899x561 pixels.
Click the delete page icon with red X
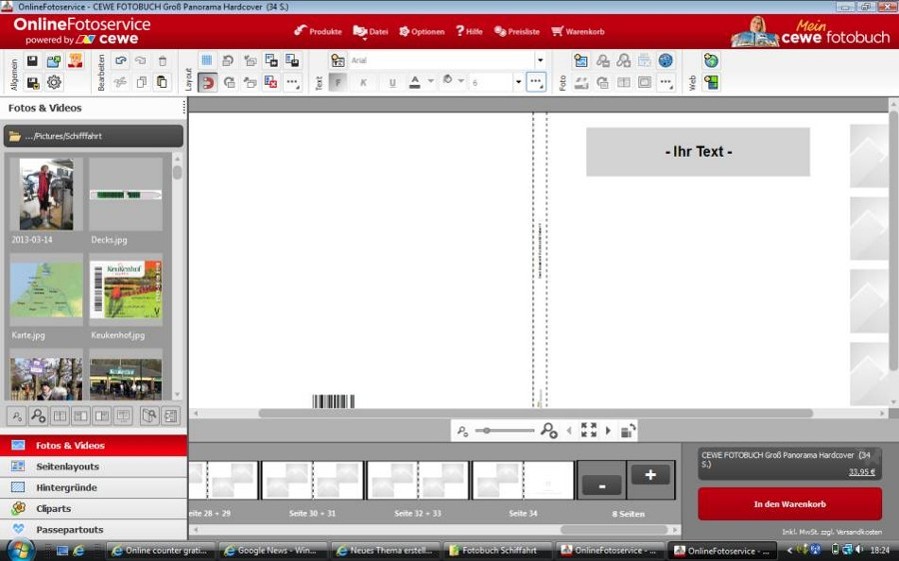pos(271,82)
